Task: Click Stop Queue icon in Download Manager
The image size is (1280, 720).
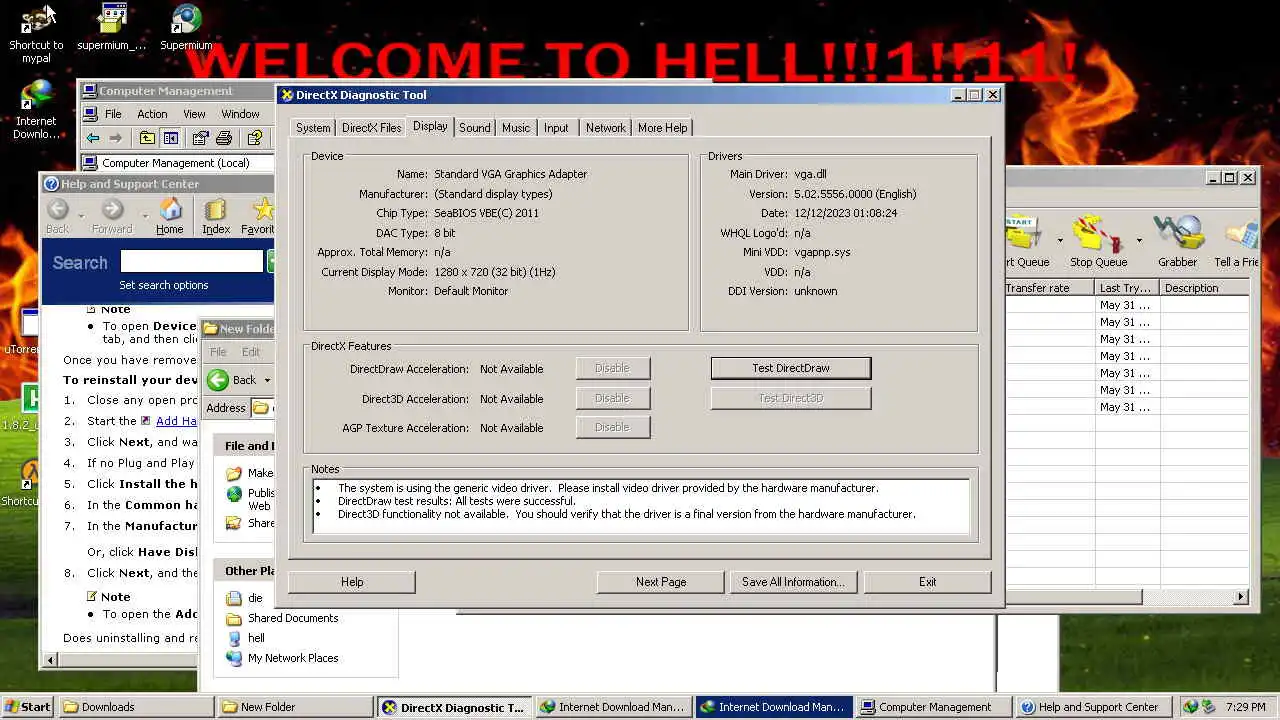Action: tap(1098, 241)
